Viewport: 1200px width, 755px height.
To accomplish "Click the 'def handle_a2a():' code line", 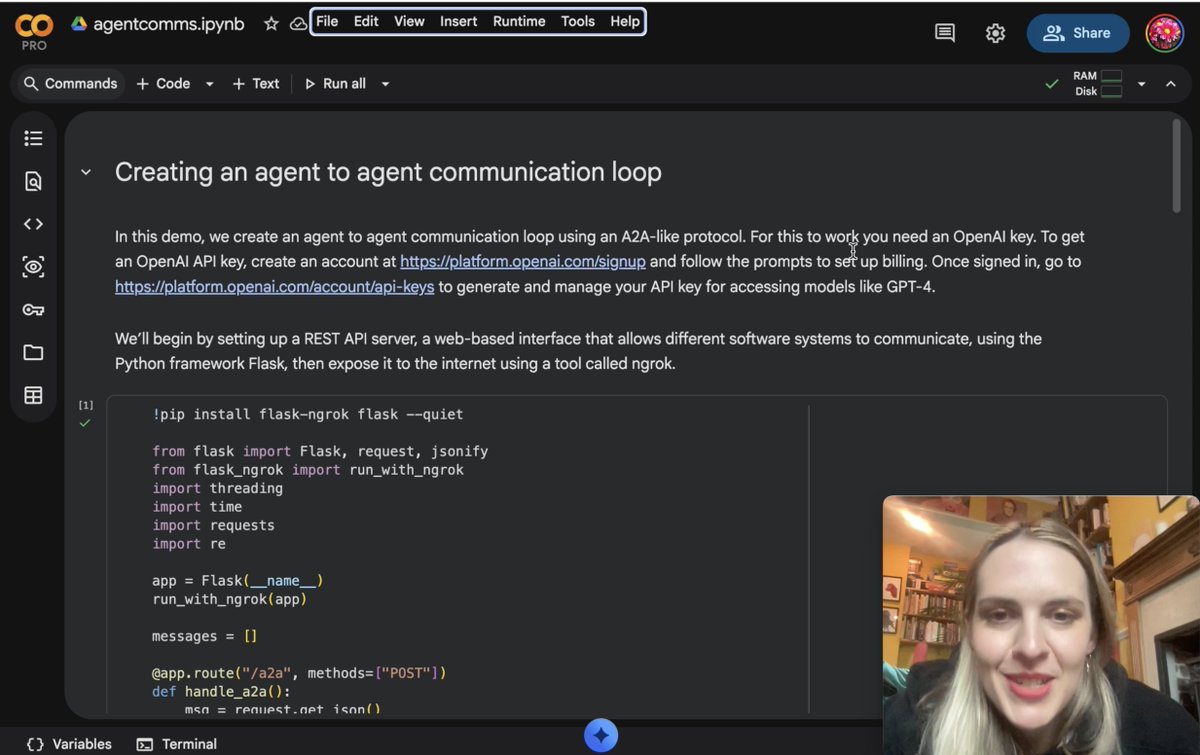I will 221,691.
